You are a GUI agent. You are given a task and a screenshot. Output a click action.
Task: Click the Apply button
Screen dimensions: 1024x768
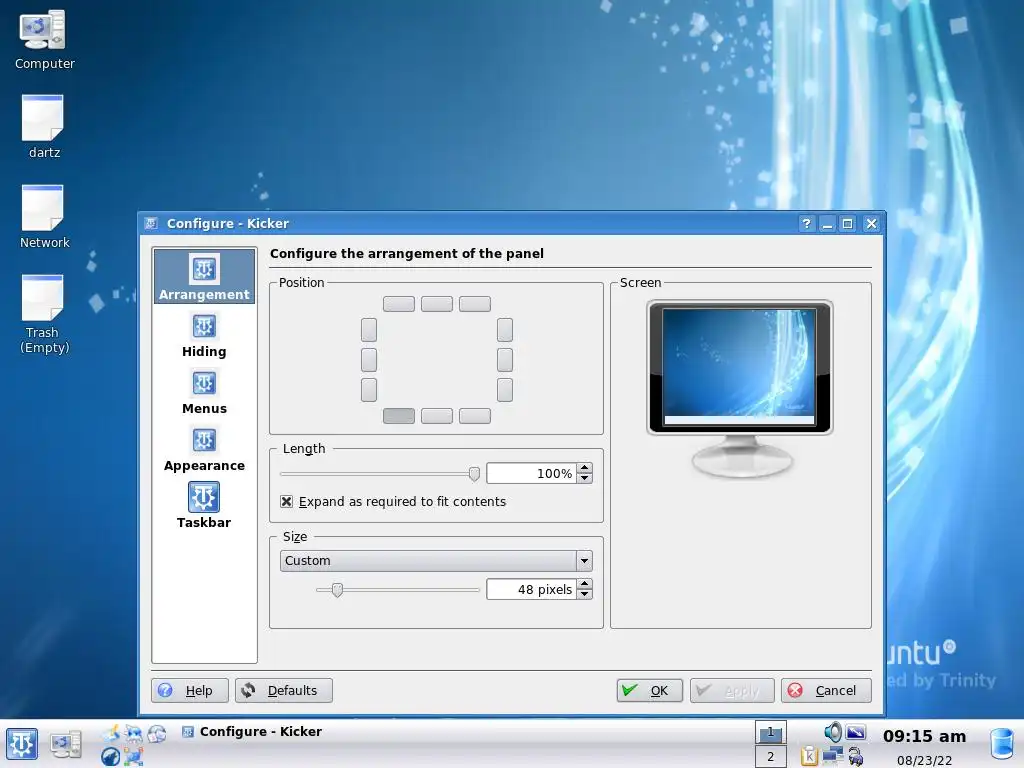[732, 690]
